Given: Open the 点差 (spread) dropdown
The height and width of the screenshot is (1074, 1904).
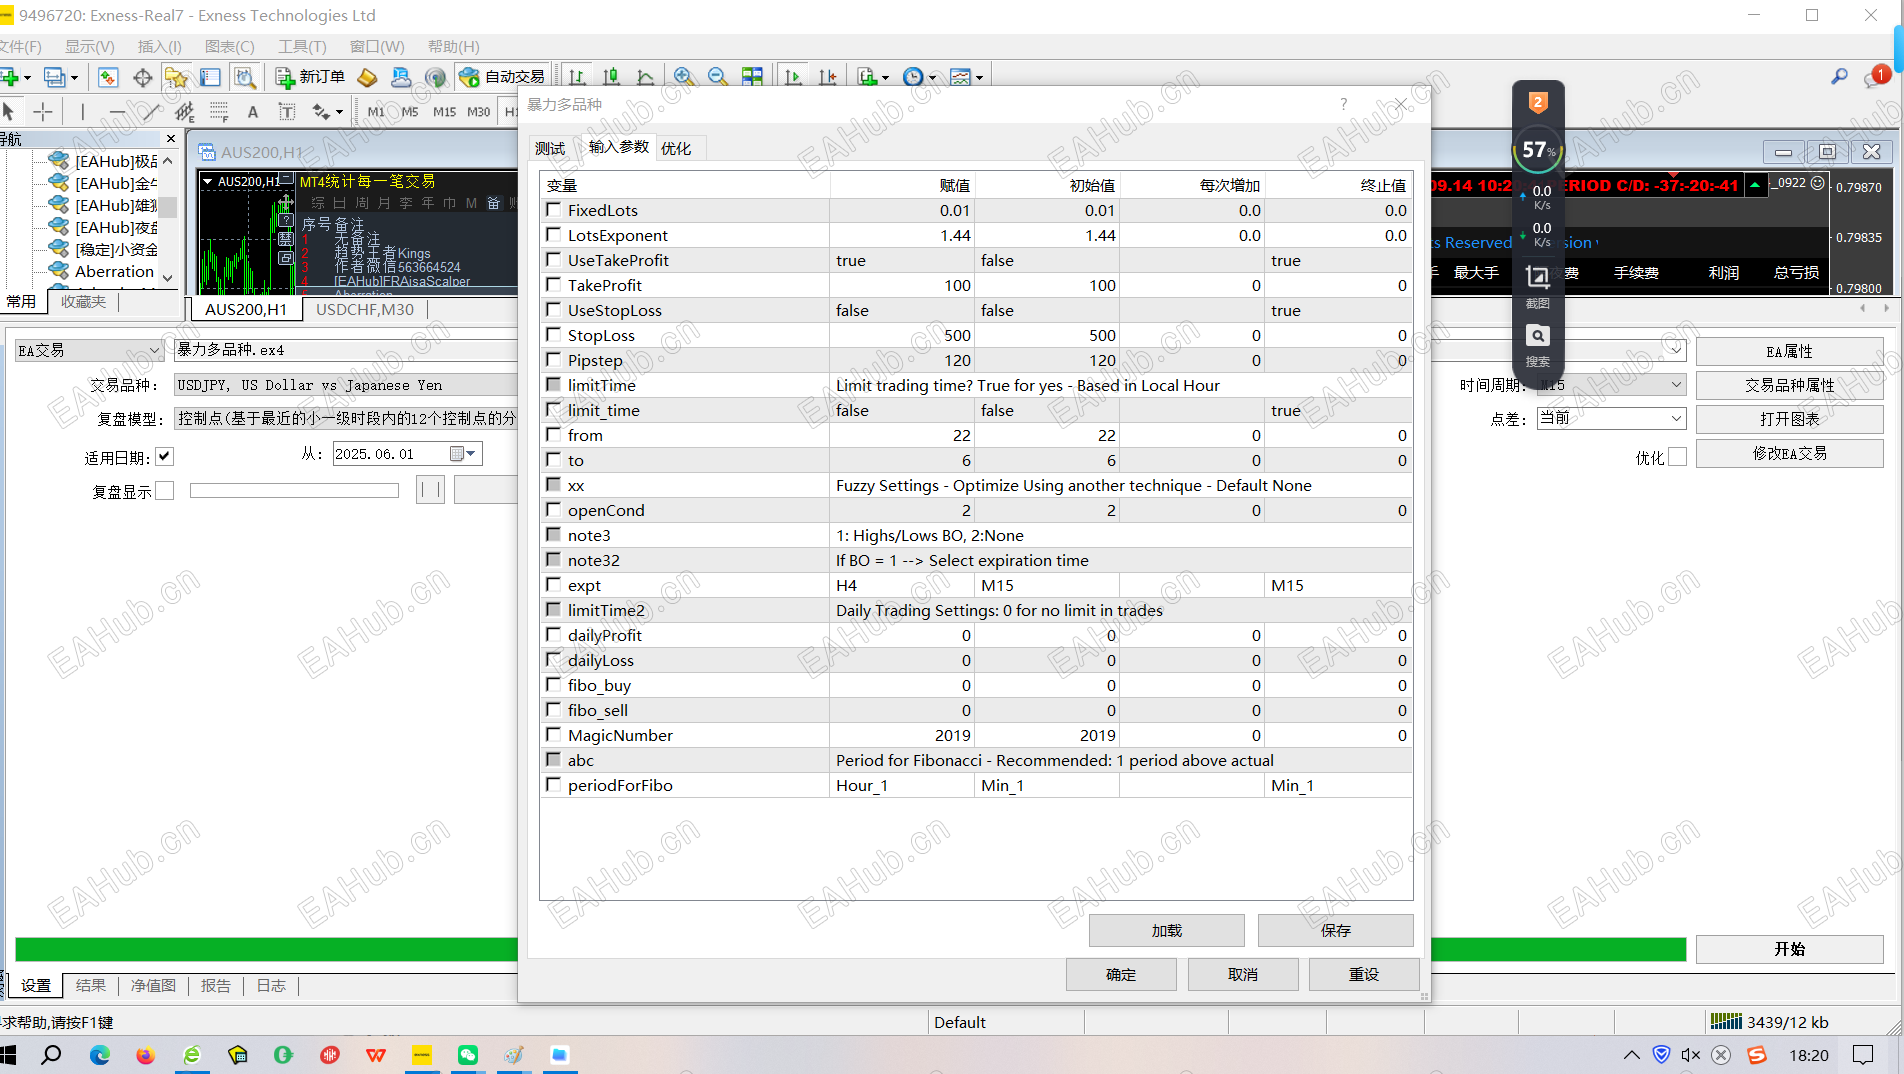Looking at the screenshot, I should point(1611,418).
